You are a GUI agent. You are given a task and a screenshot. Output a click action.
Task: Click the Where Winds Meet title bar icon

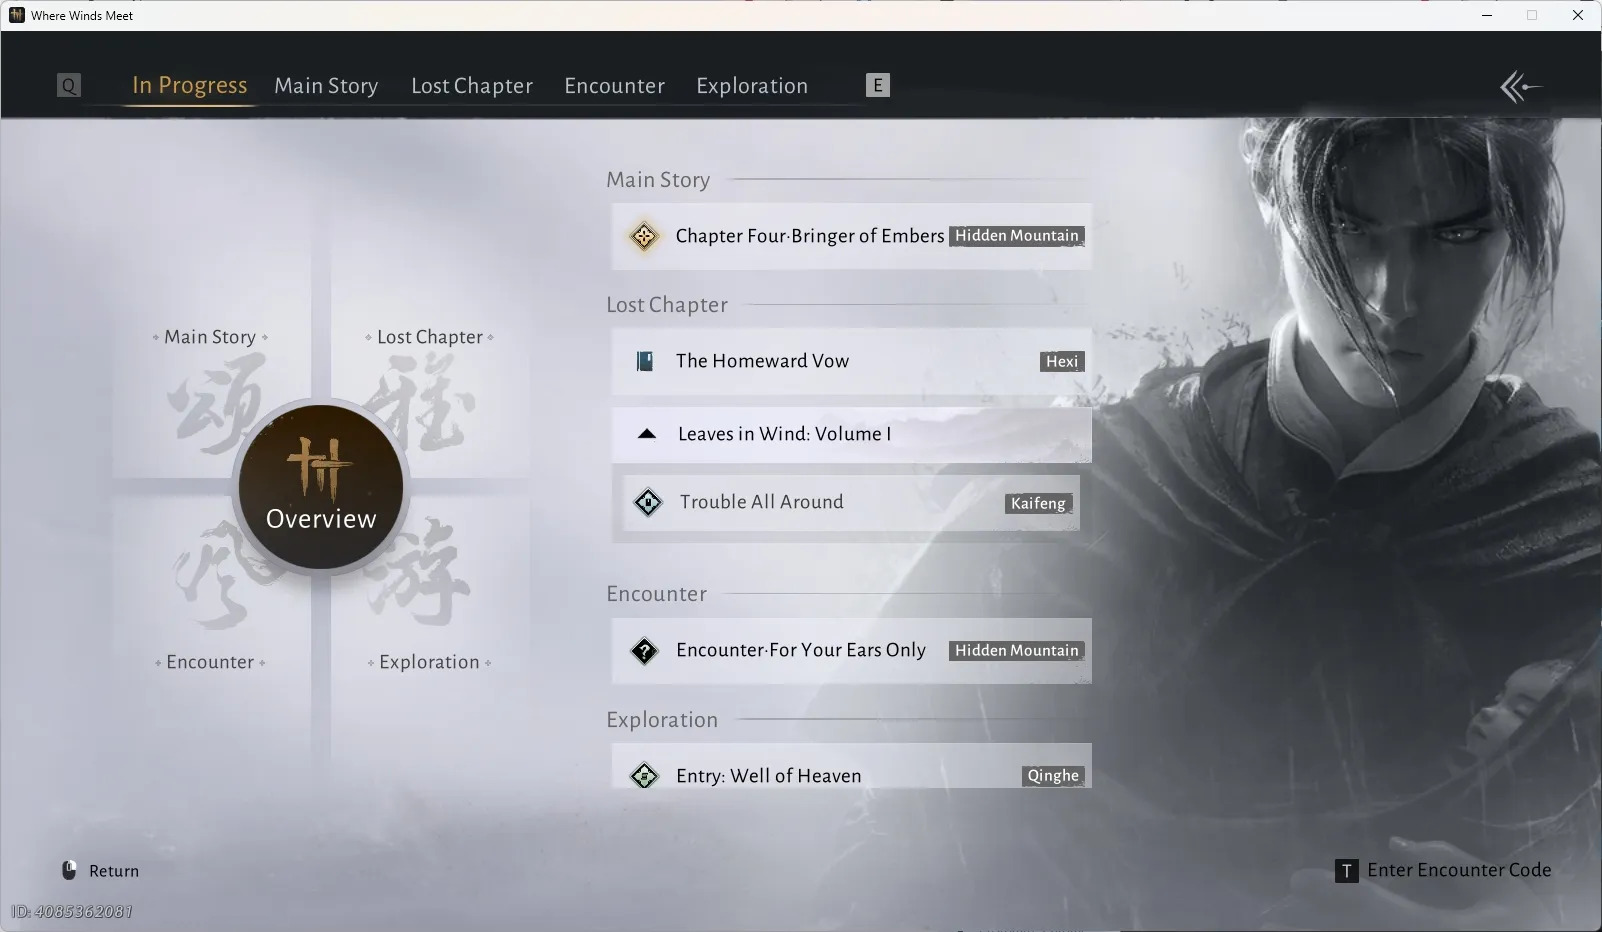[16, 15]
